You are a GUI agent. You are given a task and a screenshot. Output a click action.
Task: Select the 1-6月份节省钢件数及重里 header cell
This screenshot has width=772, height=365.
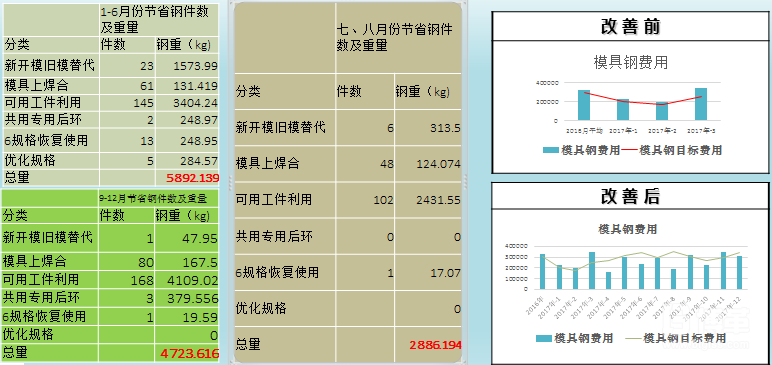tap(159, 19)
